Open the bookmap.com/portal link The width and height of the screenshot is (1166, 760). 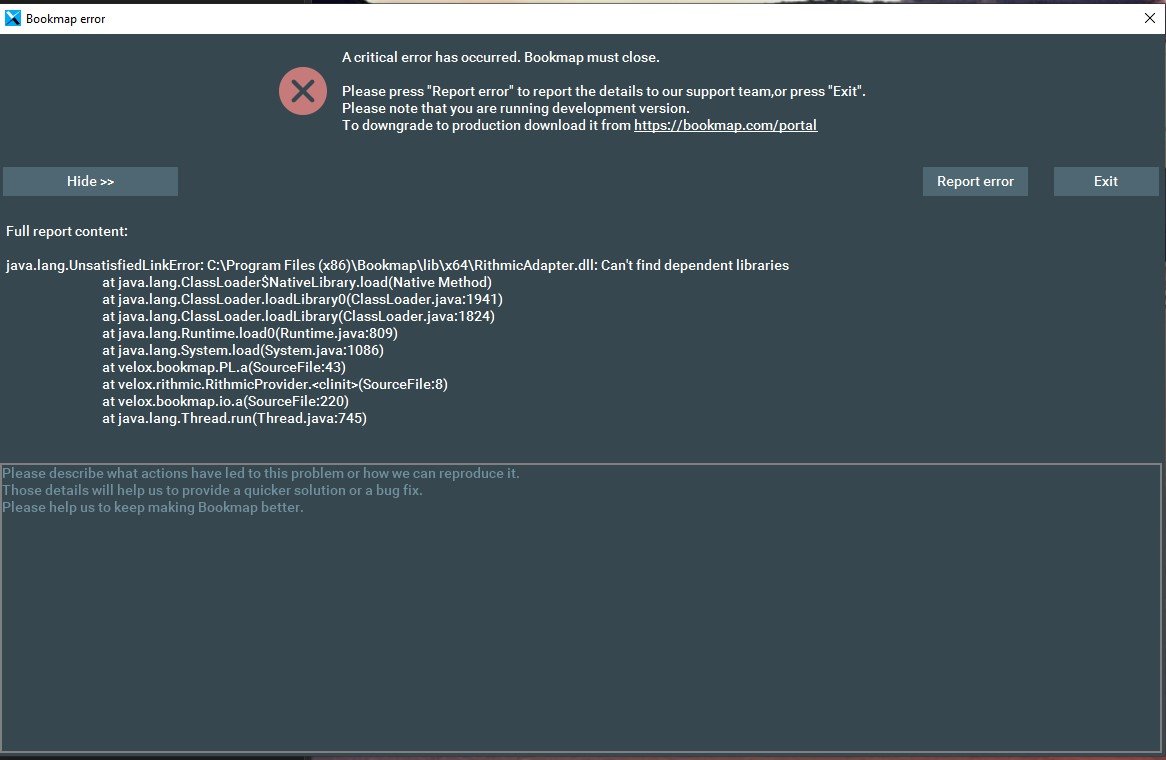tap(725, 126)
